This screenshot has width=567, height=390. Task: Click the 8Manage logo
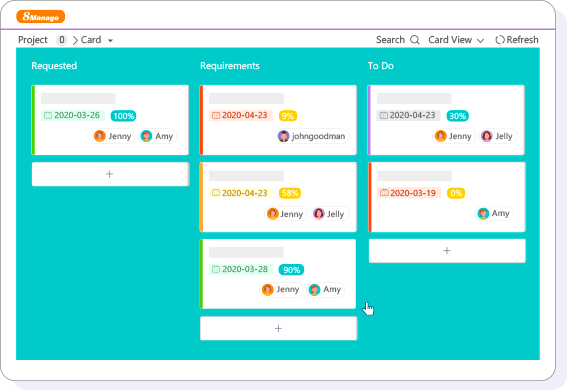(40, 17)
